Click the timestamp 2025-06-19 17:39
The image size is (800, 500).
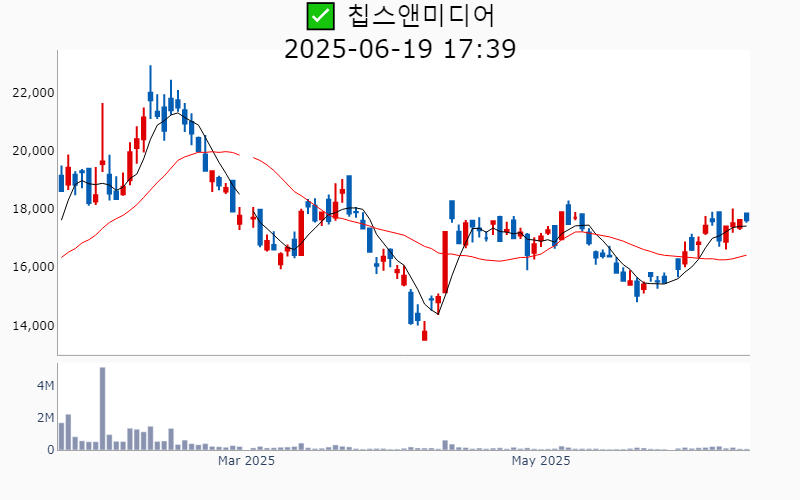pyautogui.click(x=400, y=49)
